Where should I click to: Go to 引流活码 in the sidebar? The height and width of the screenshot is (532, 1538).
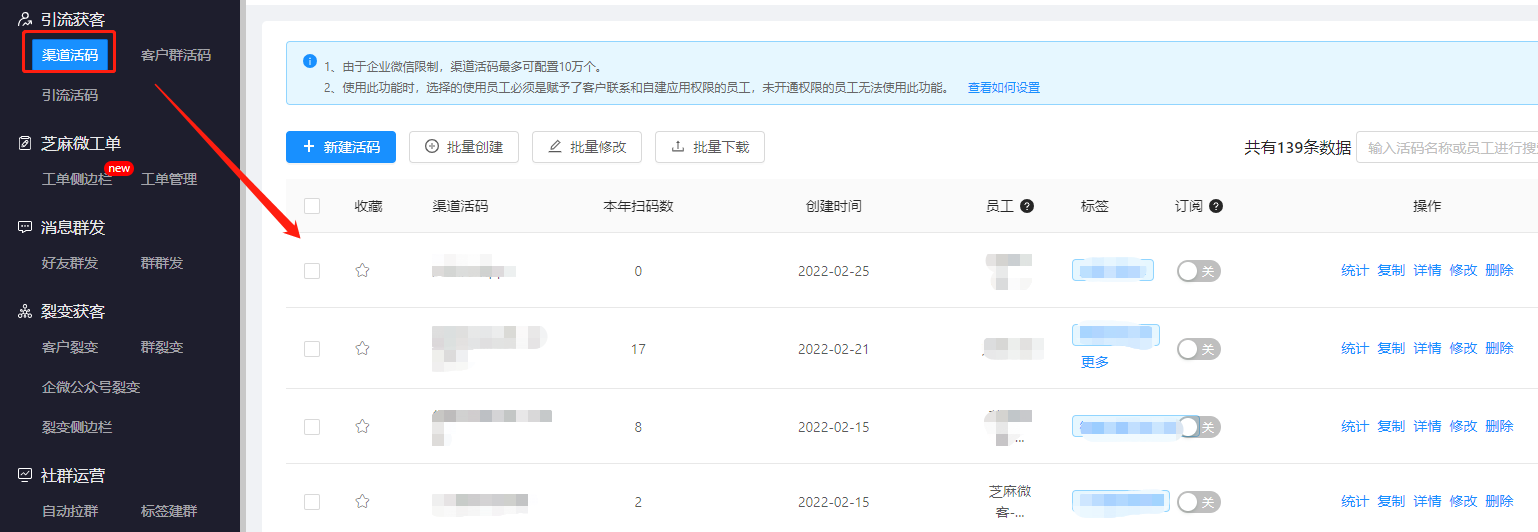pyautogui.click(x=70, y=95)
